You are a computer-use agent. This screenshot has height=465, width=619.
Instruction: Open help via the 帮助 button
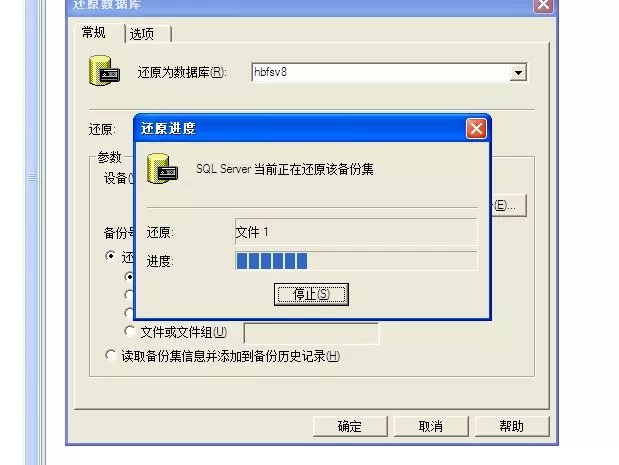point(512,426)
